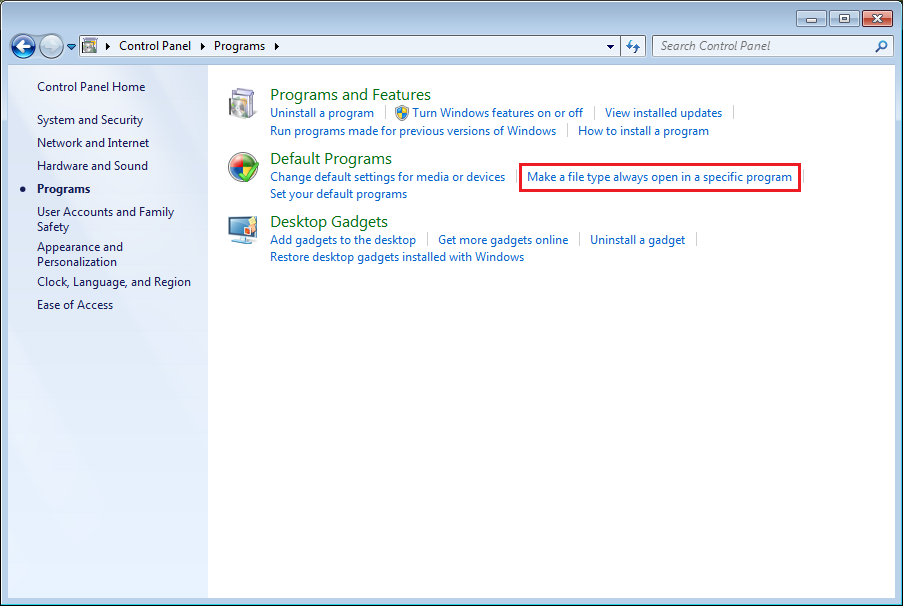The width and height of the screenshot is (903, 606).
Task: Click the Control Panel icon in address bar
Action: tap(90, 46)
